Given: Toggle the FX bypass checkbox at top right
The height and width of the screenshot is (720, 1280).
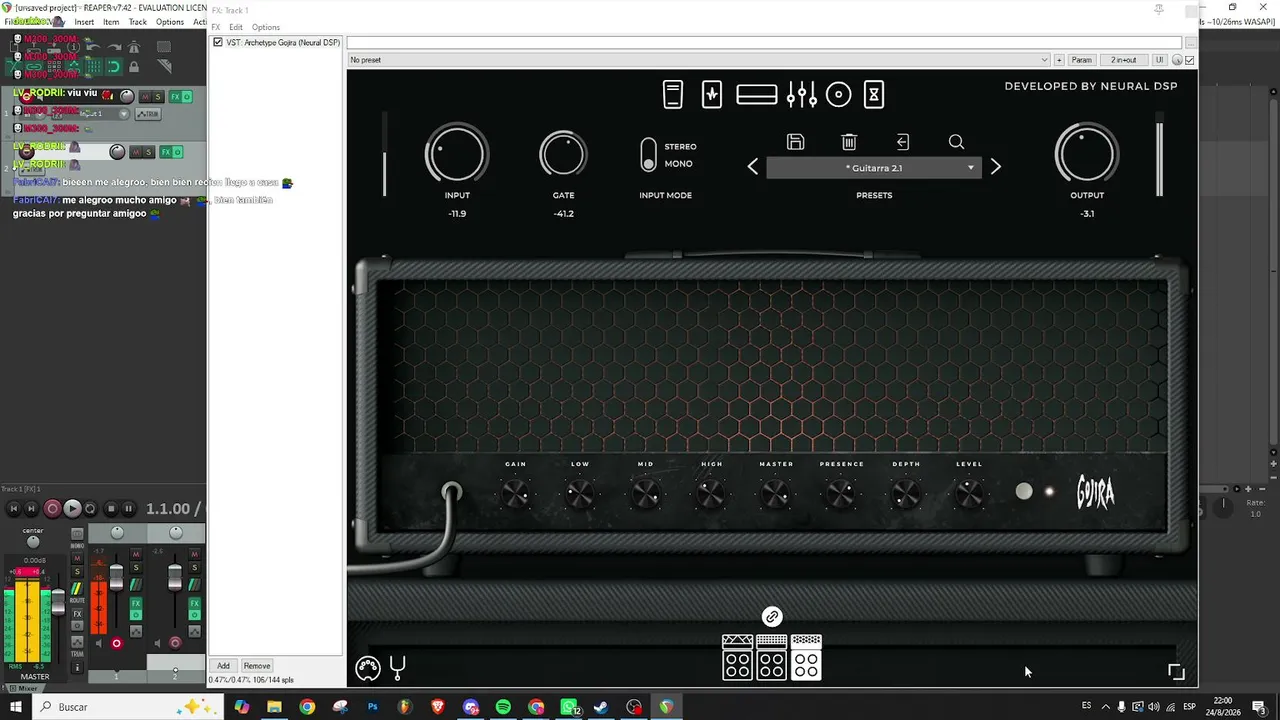Looking at the screenshot, I should click(x=1189, y=60).
